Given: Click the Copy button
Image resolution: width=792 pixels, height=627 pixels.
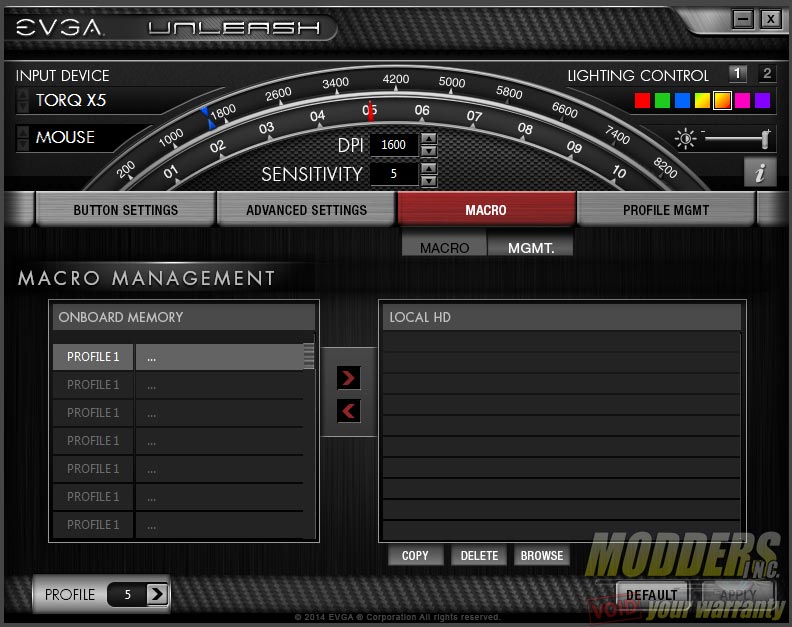Looking at the screenshot, I should (x=415, y=556).
